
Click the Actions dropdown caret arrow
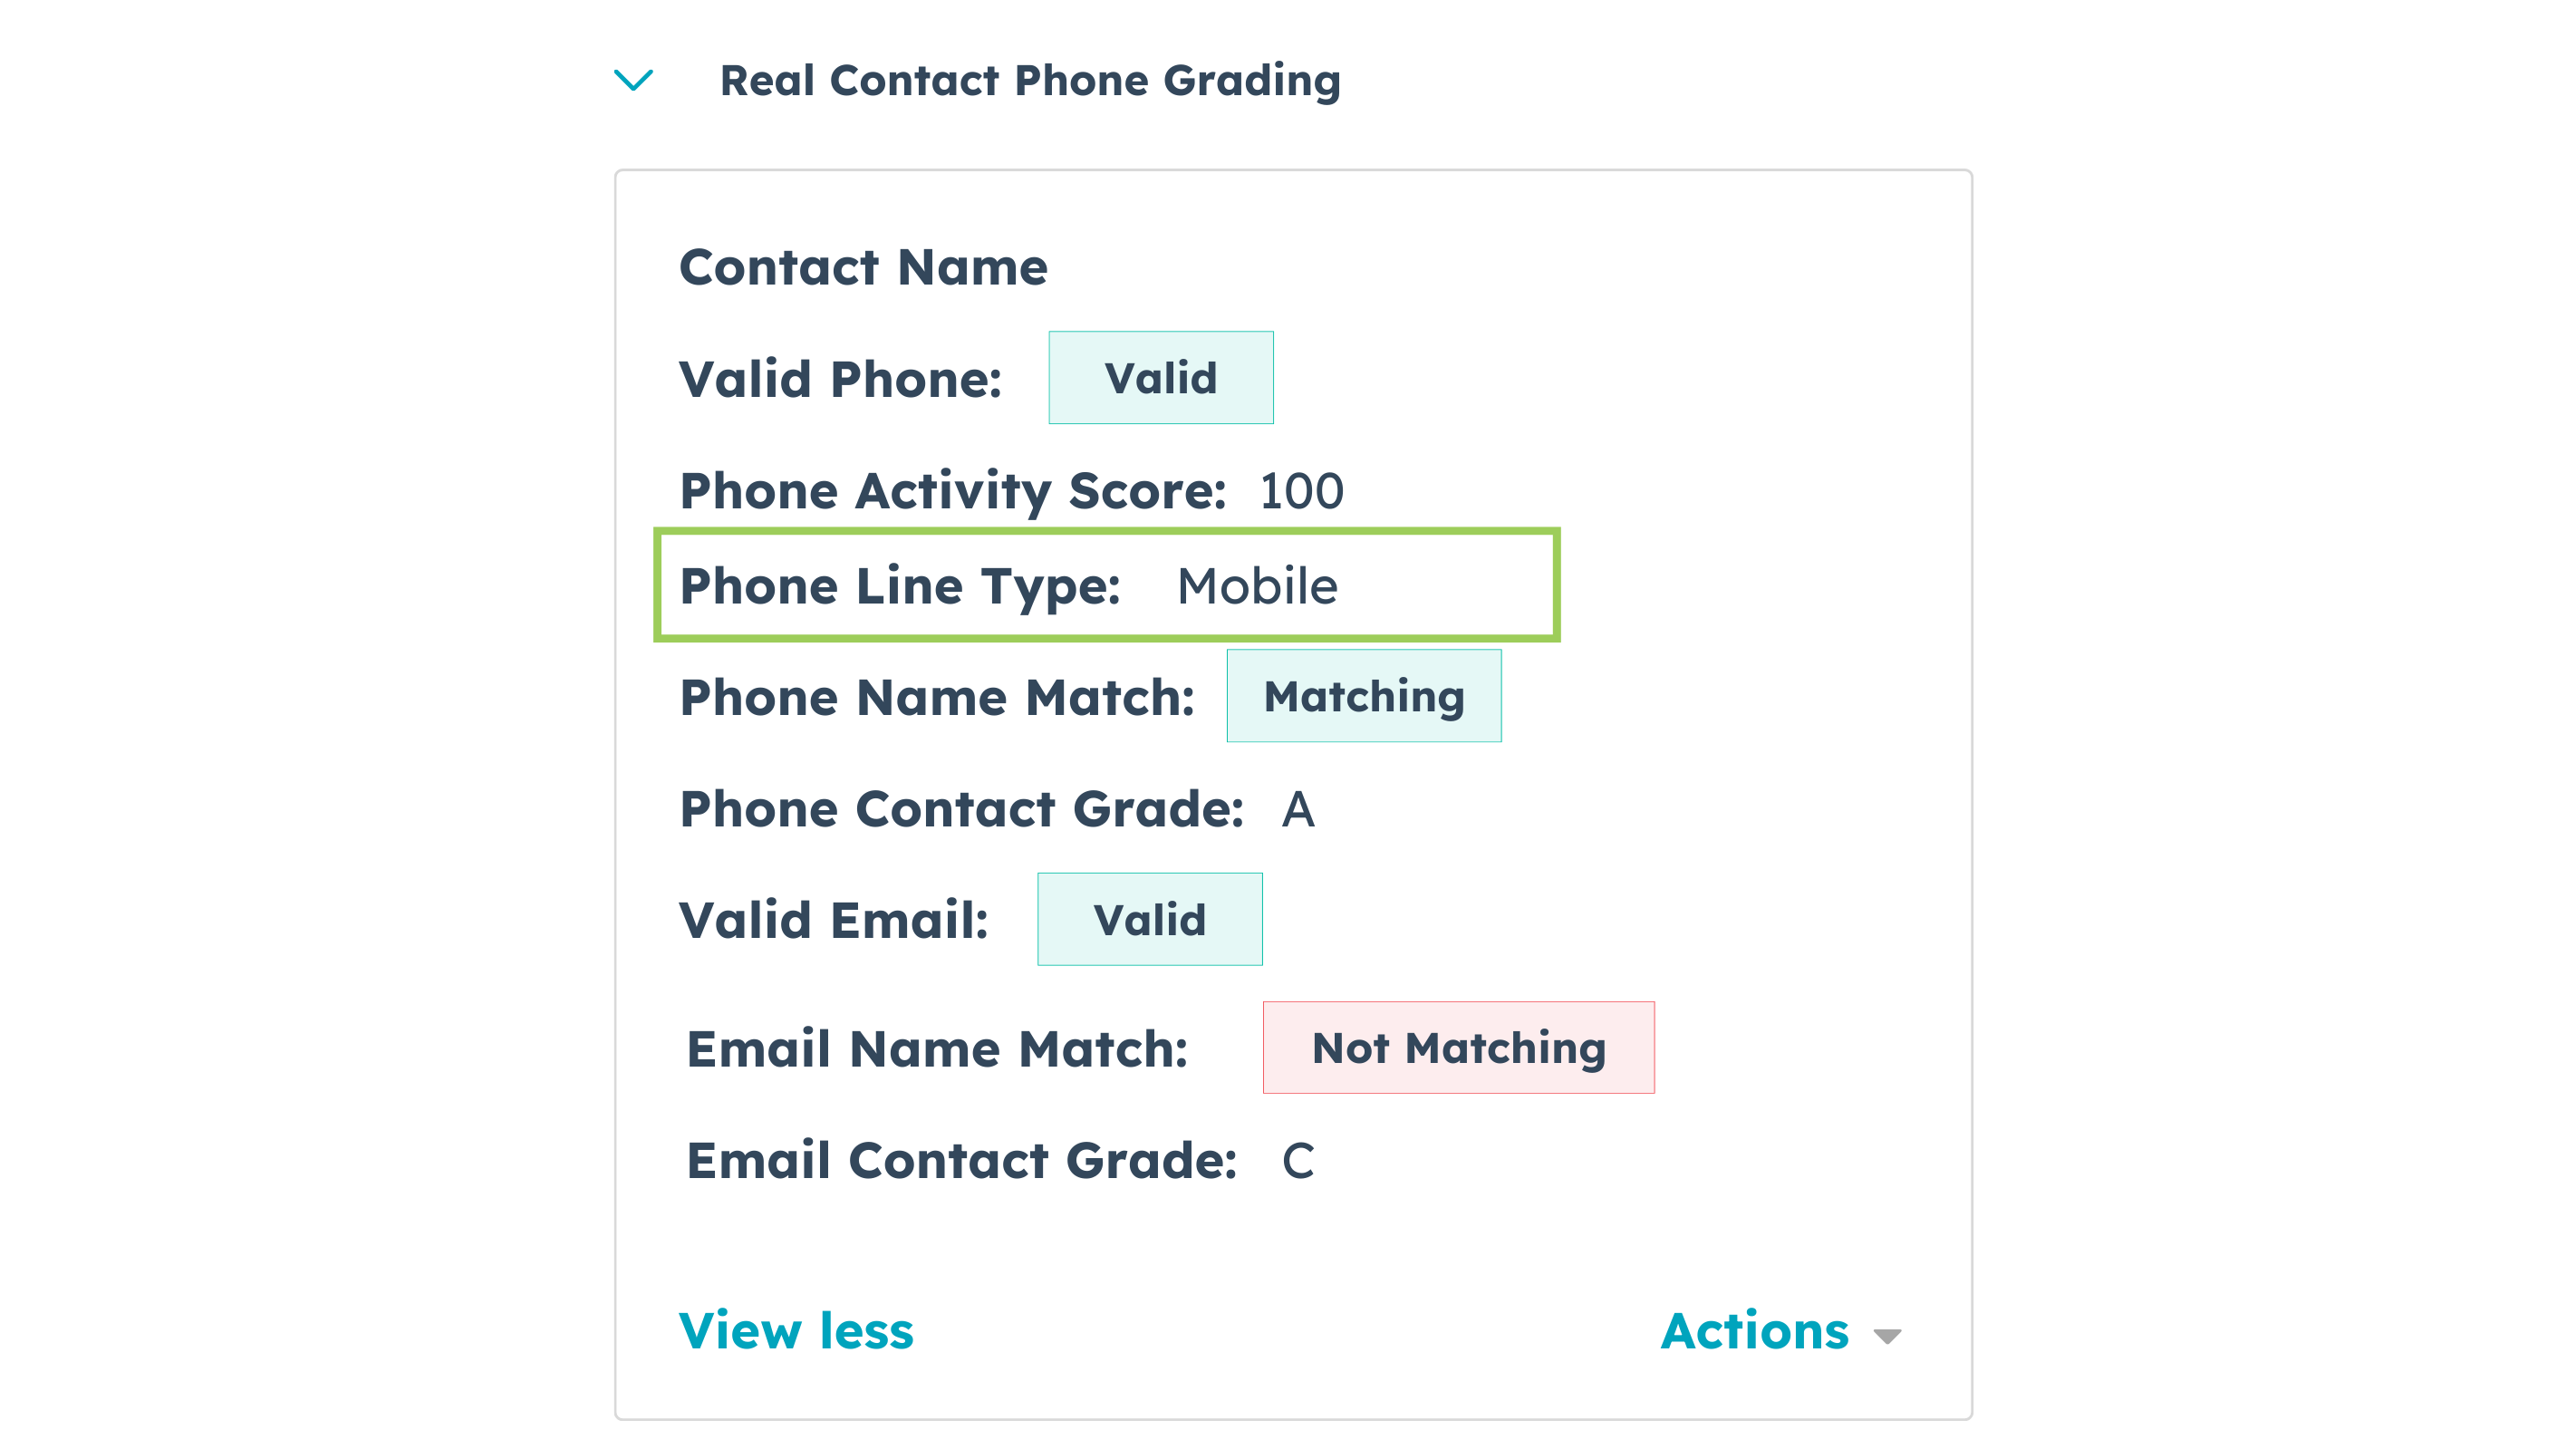[1887, 1336]
